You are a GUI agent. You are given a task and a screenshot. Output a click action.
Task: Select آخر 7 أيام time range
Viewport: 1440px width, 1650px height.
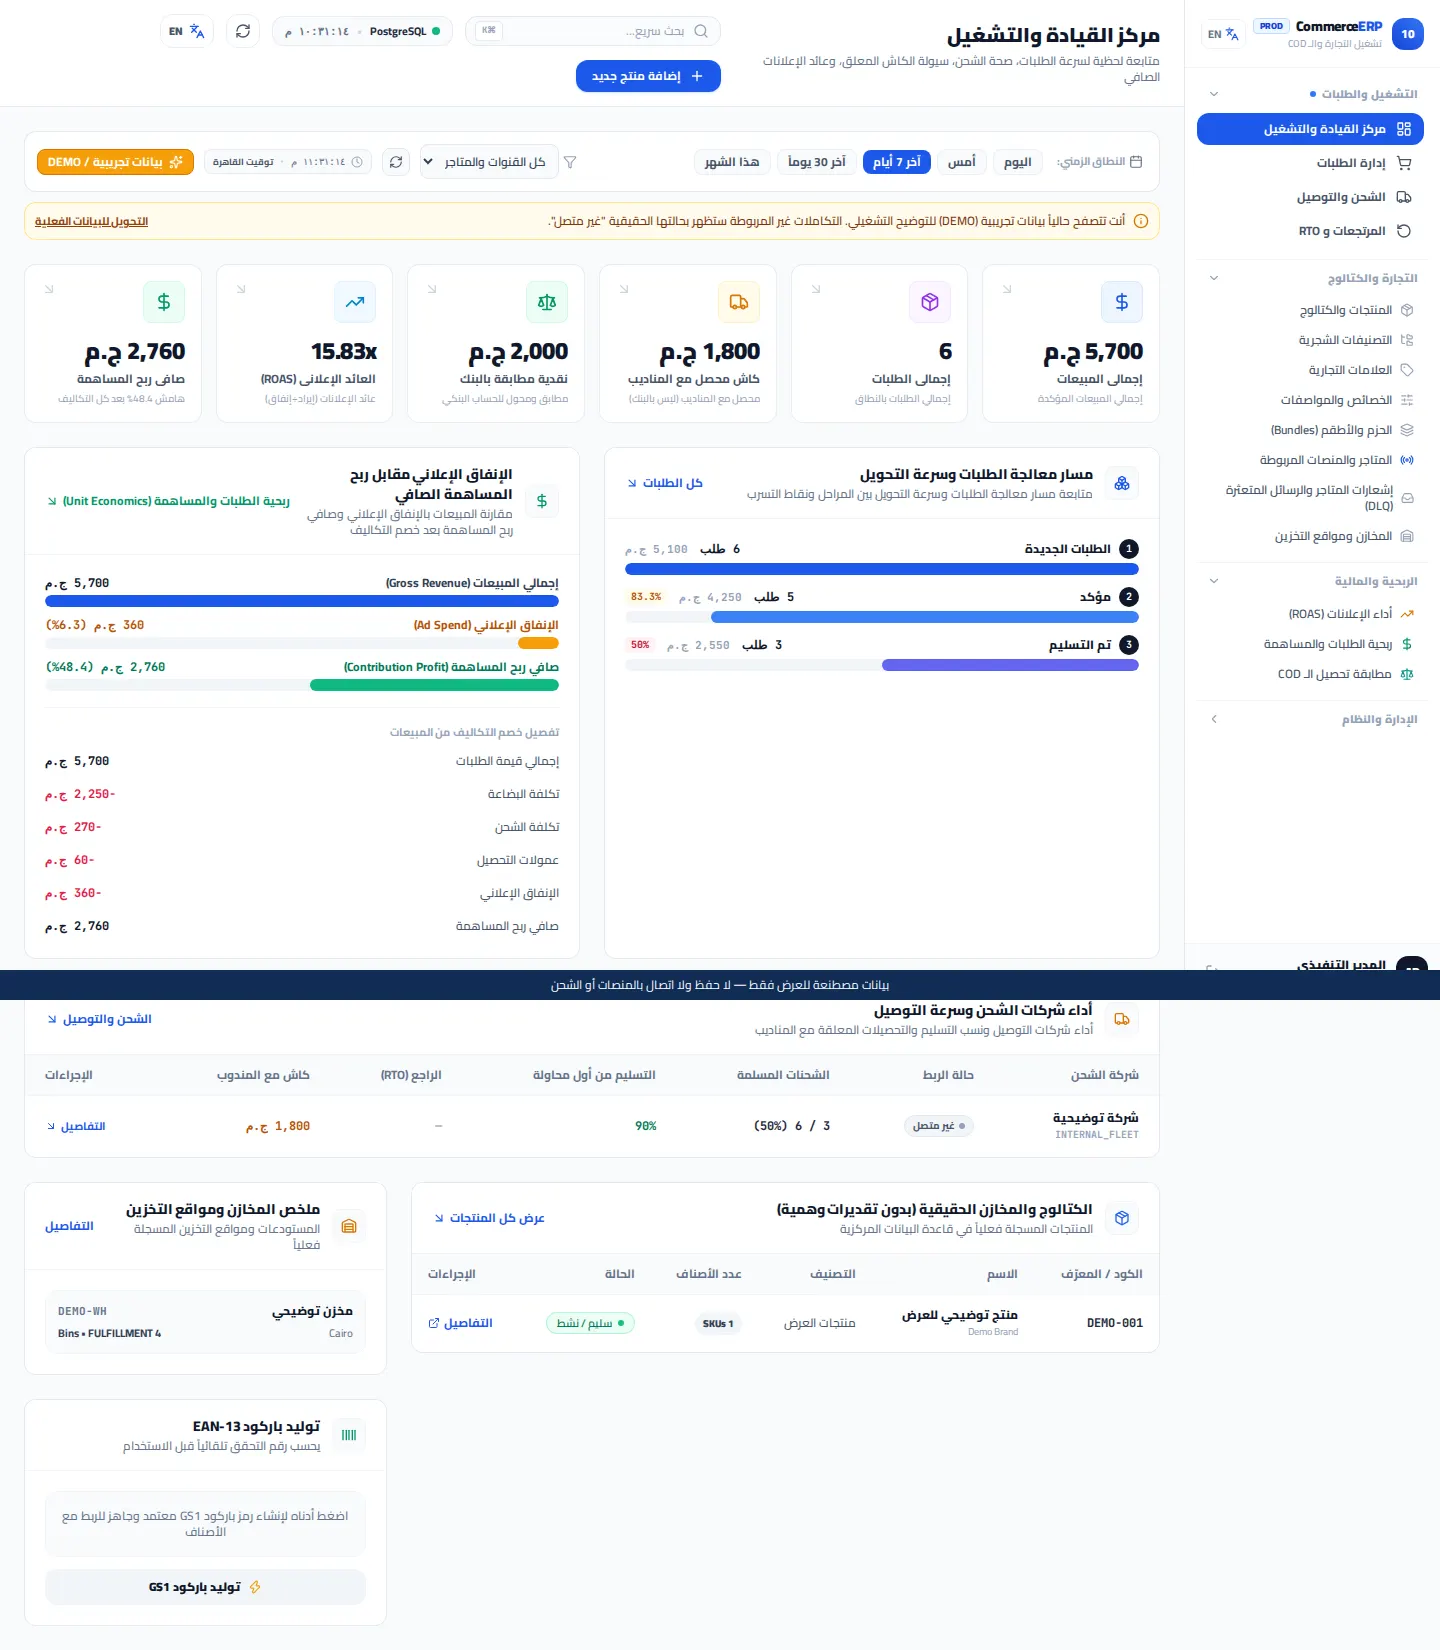click(x=897, y=162)
